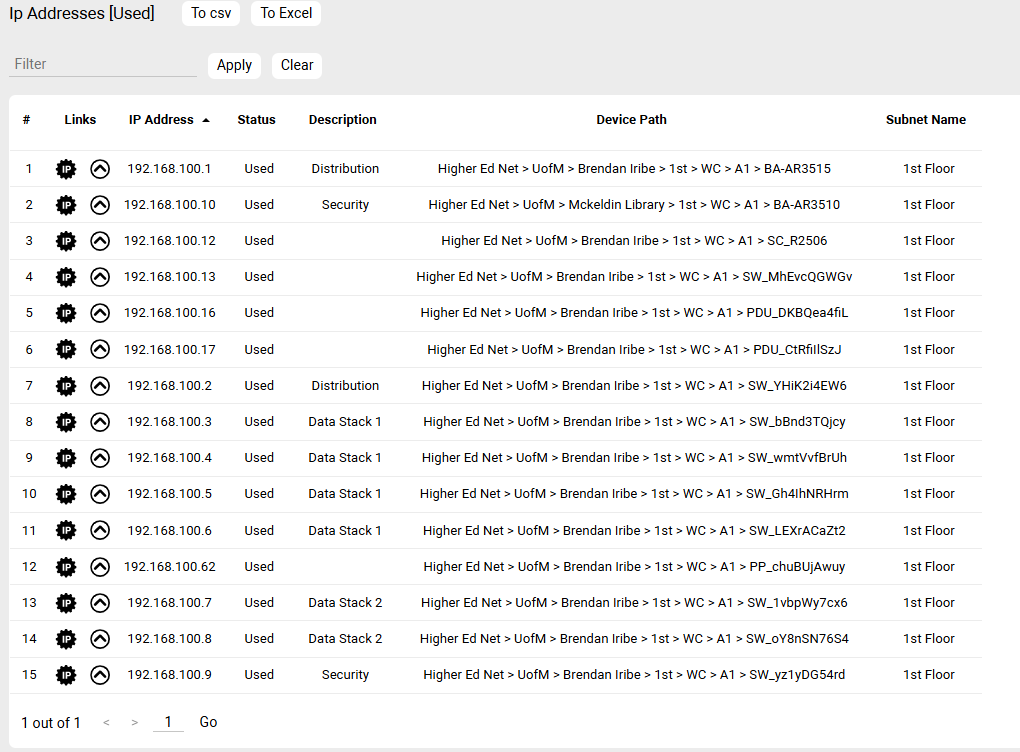The image size is (1020, 752).
Task: Go to the next page arrow
Action: [135, 722]
